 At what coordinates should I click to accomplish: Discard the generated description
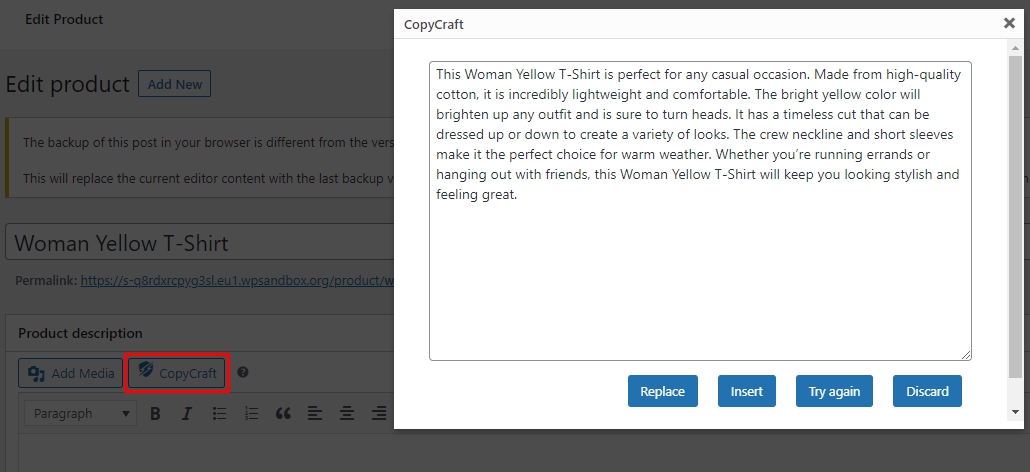(x=927, y=391)
